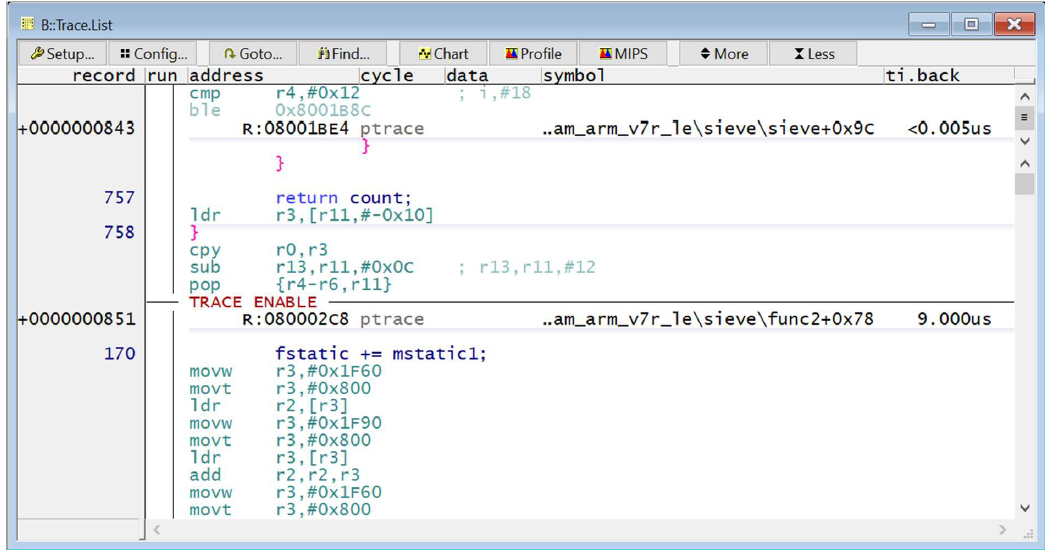
Task: Click the B::Trace.List window title icon
Action: coord(27,23)
